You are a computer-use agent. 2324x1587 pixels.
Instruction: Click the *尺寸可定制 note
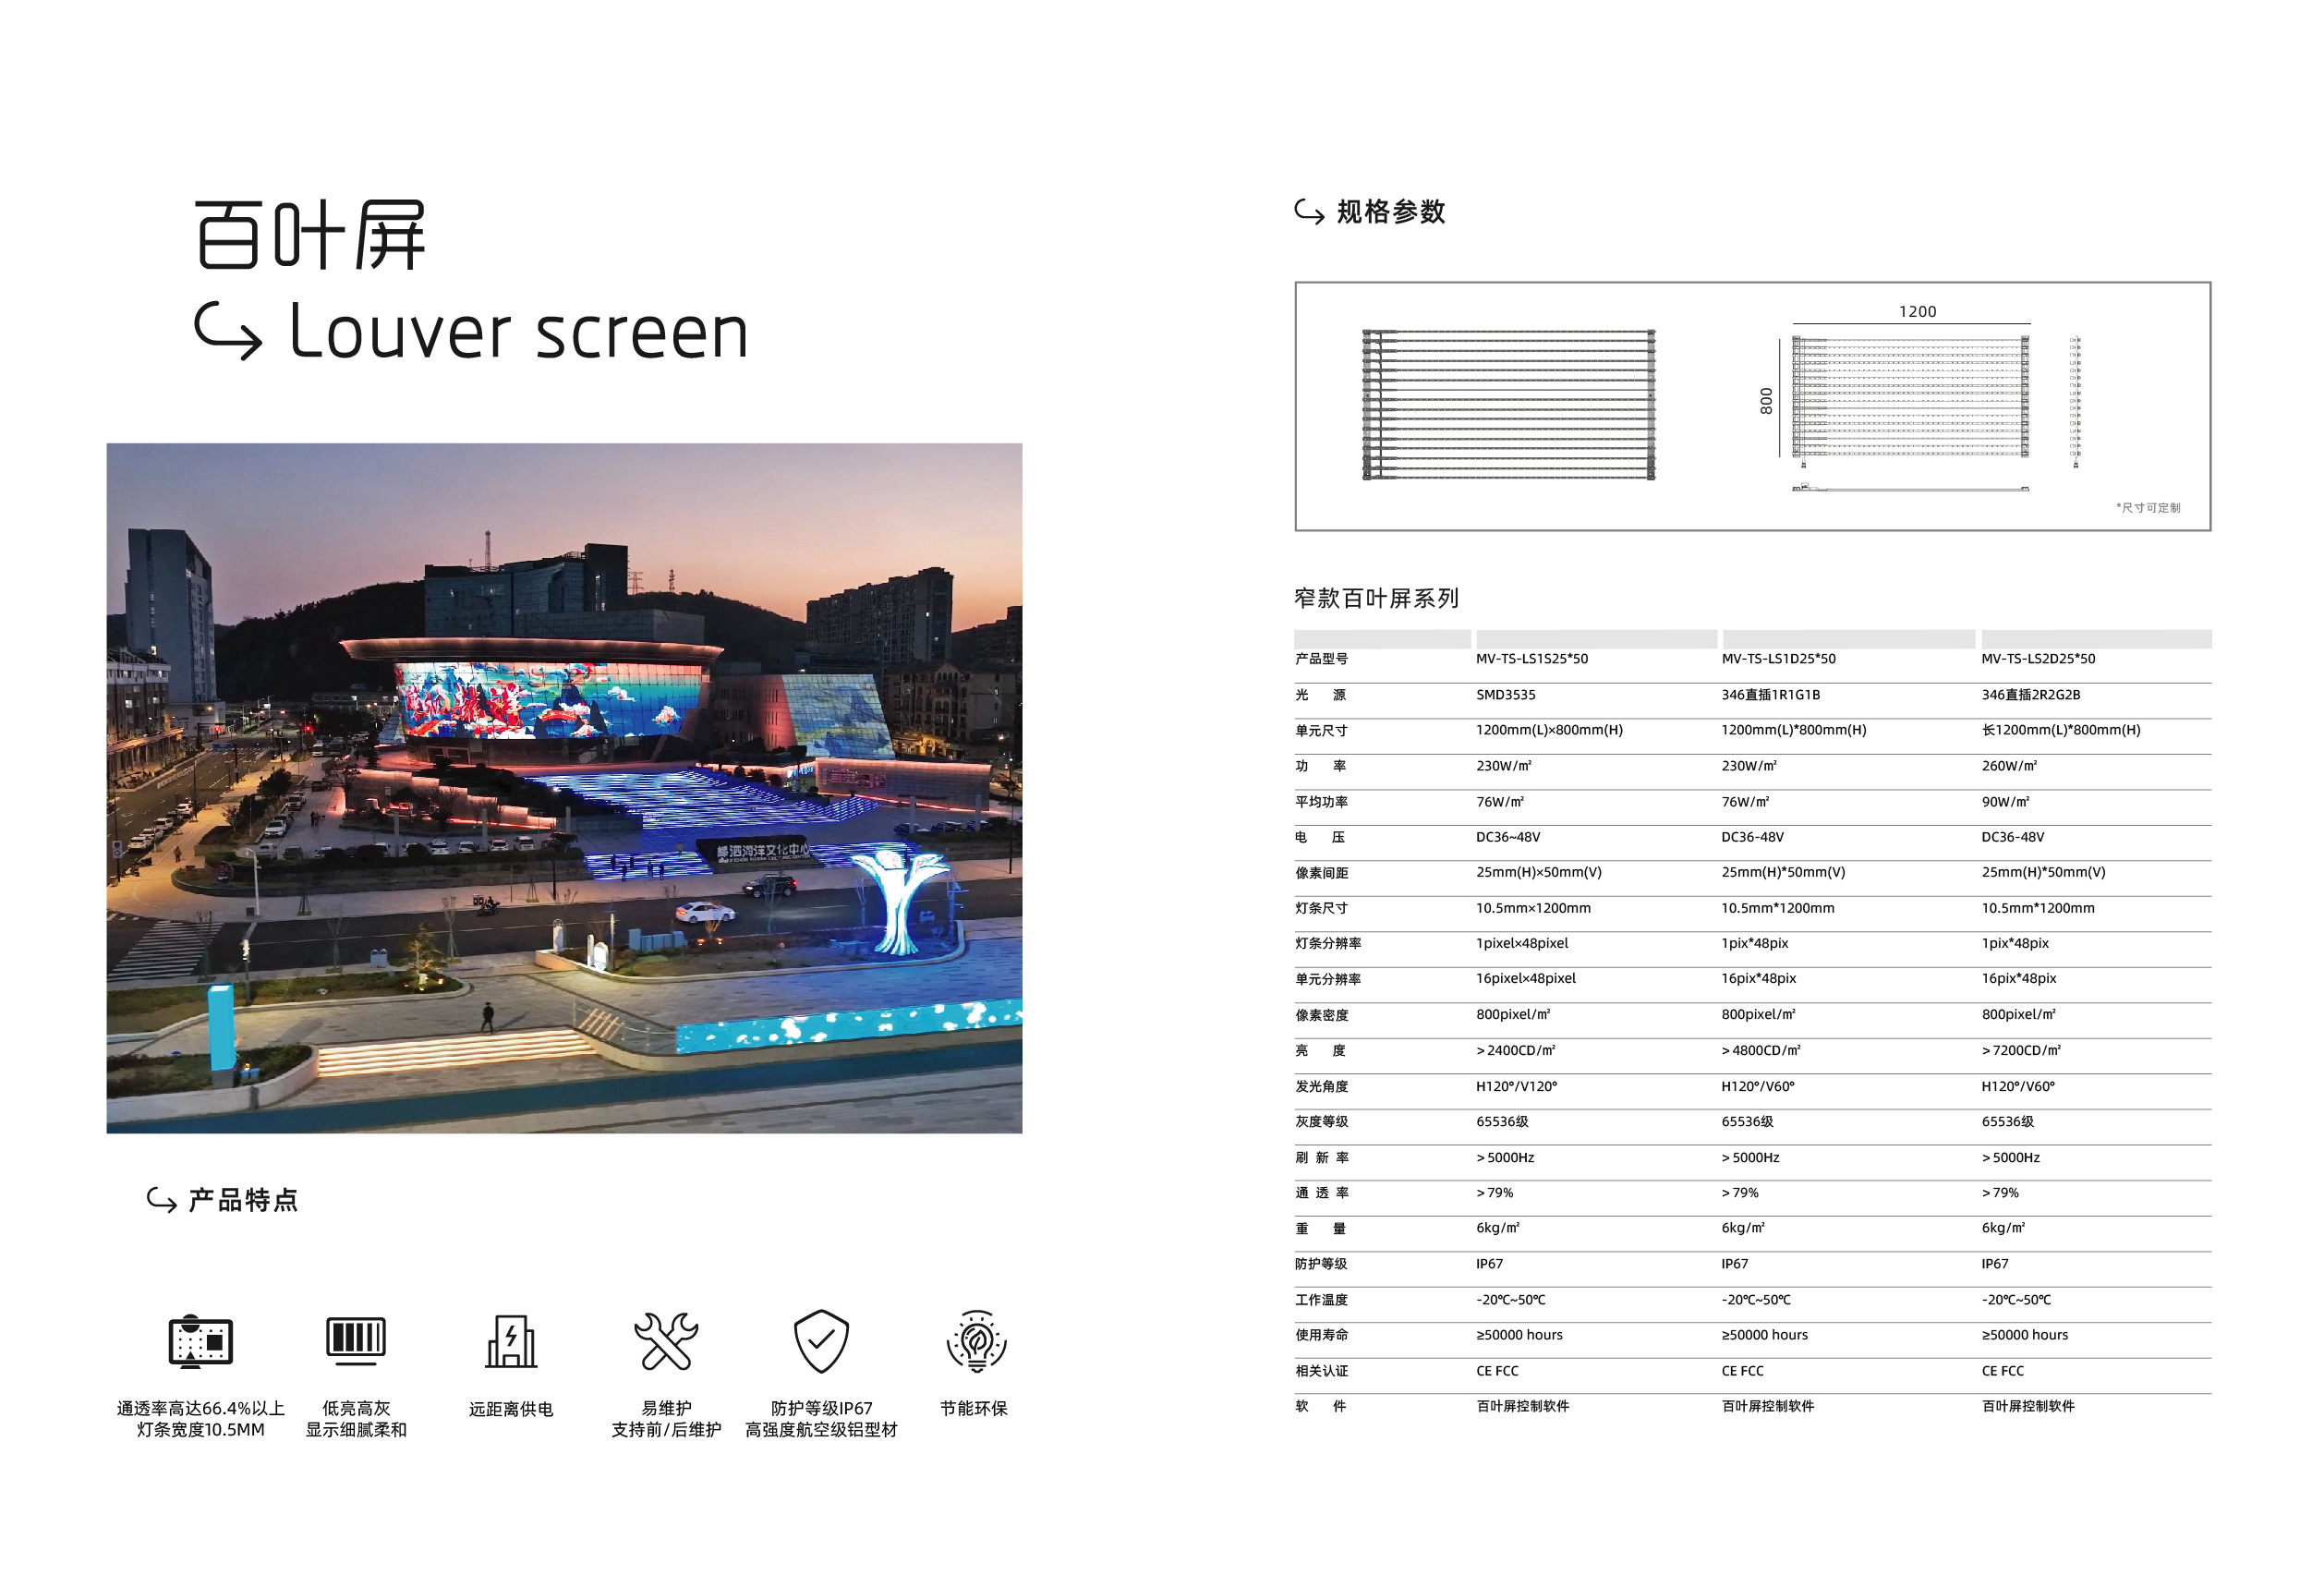point(2147,508)
